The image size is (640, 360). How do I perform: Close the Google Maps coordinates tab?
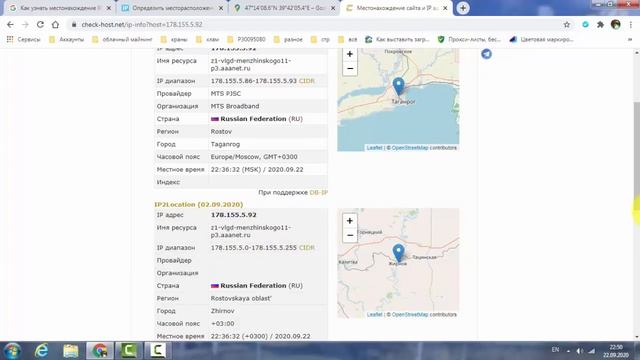pos(333,8)
